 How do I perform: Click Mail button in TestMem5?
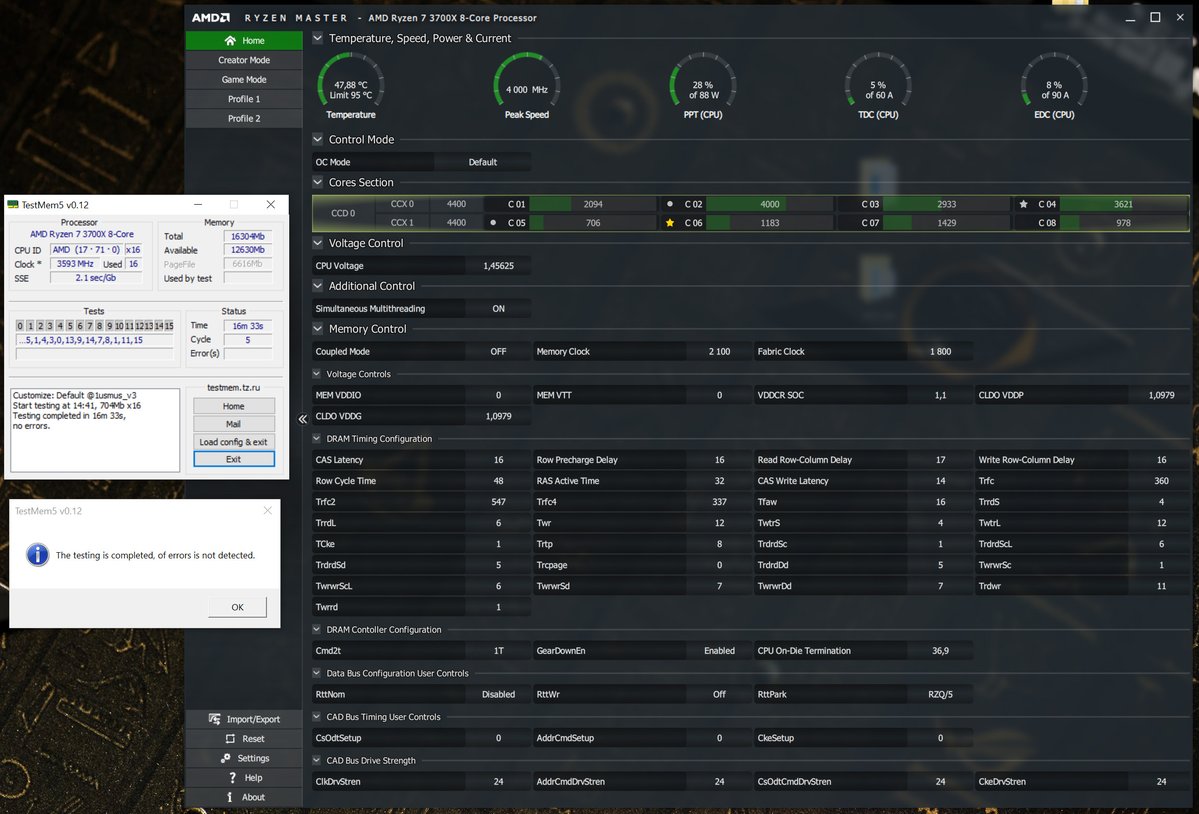tap(234, 423)
